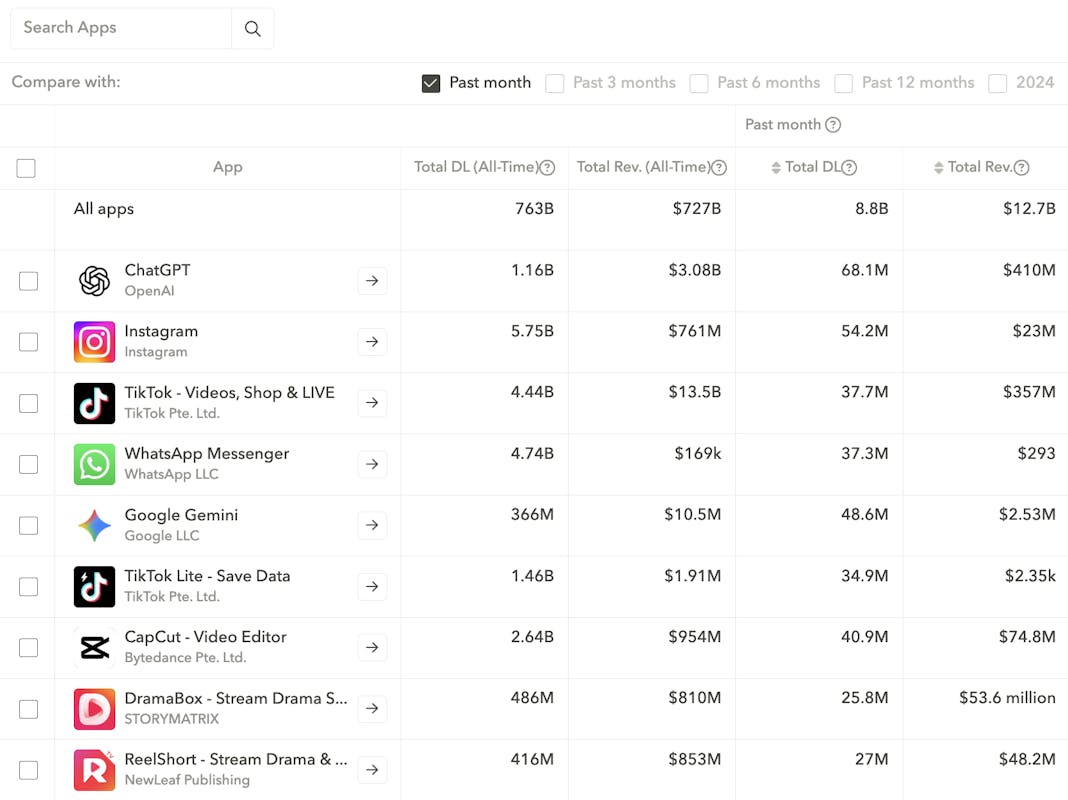This screenshot has width=1068, height=800.
Task: Click the WhatsApp Messenger icon
Action: 94,464
